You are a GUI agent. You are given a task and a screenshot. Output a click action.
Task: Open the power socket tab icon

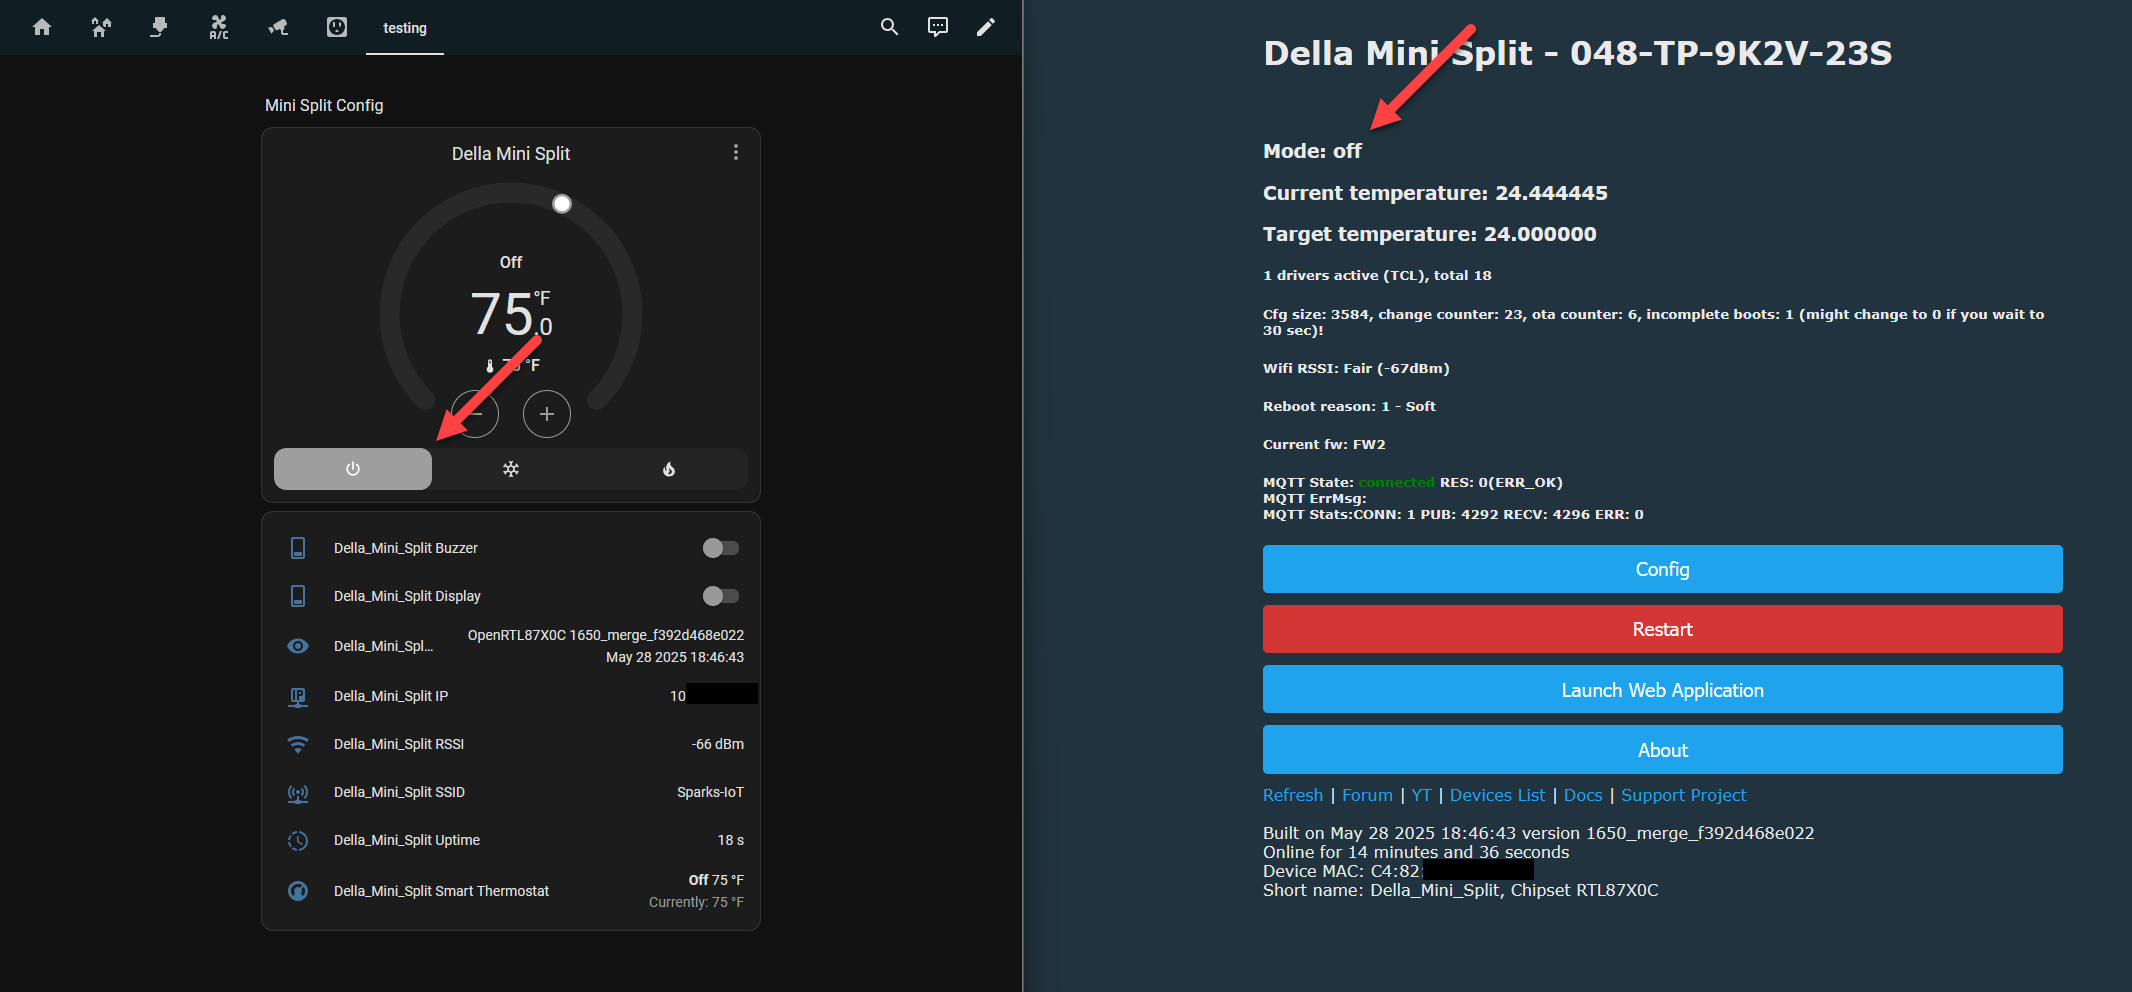[x=337, y=27]
